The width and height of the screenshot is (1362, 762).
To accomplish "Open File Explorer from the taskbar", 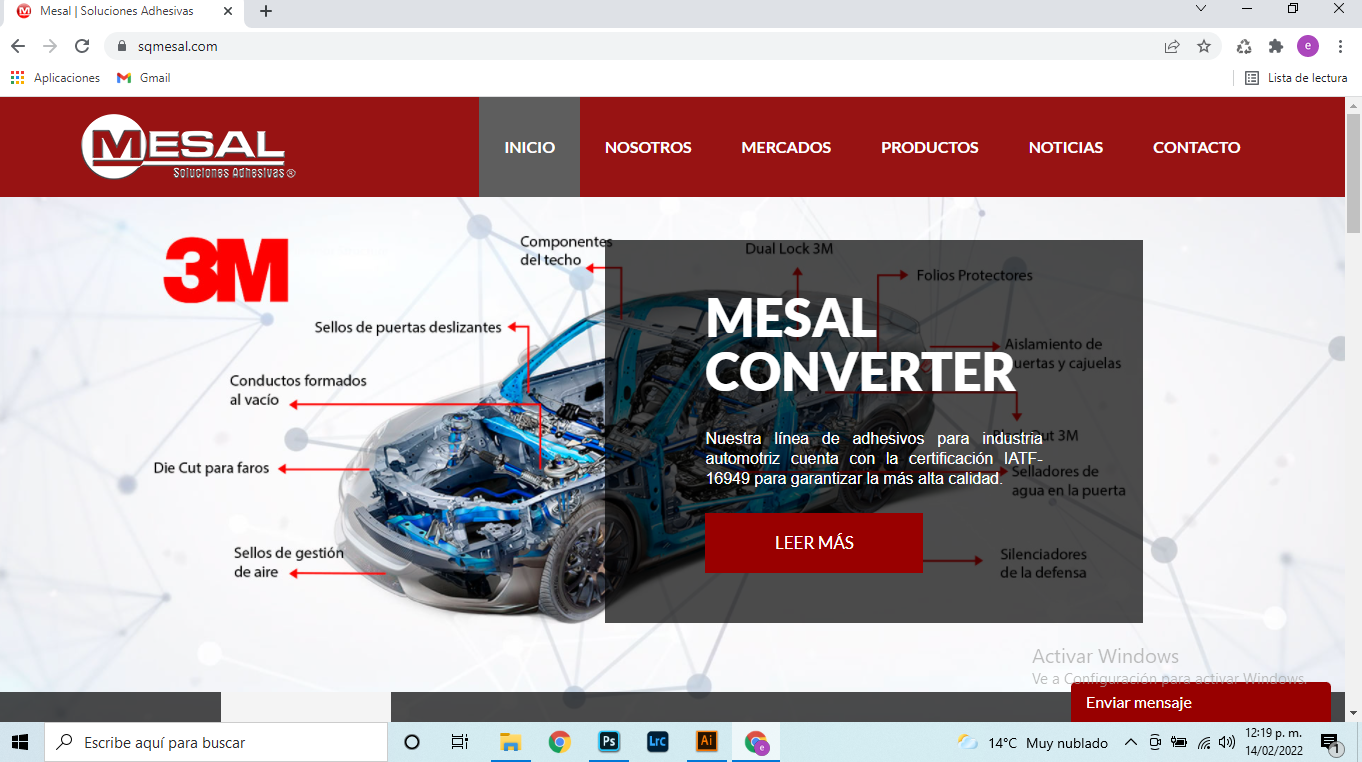I will tap(510, 742).
